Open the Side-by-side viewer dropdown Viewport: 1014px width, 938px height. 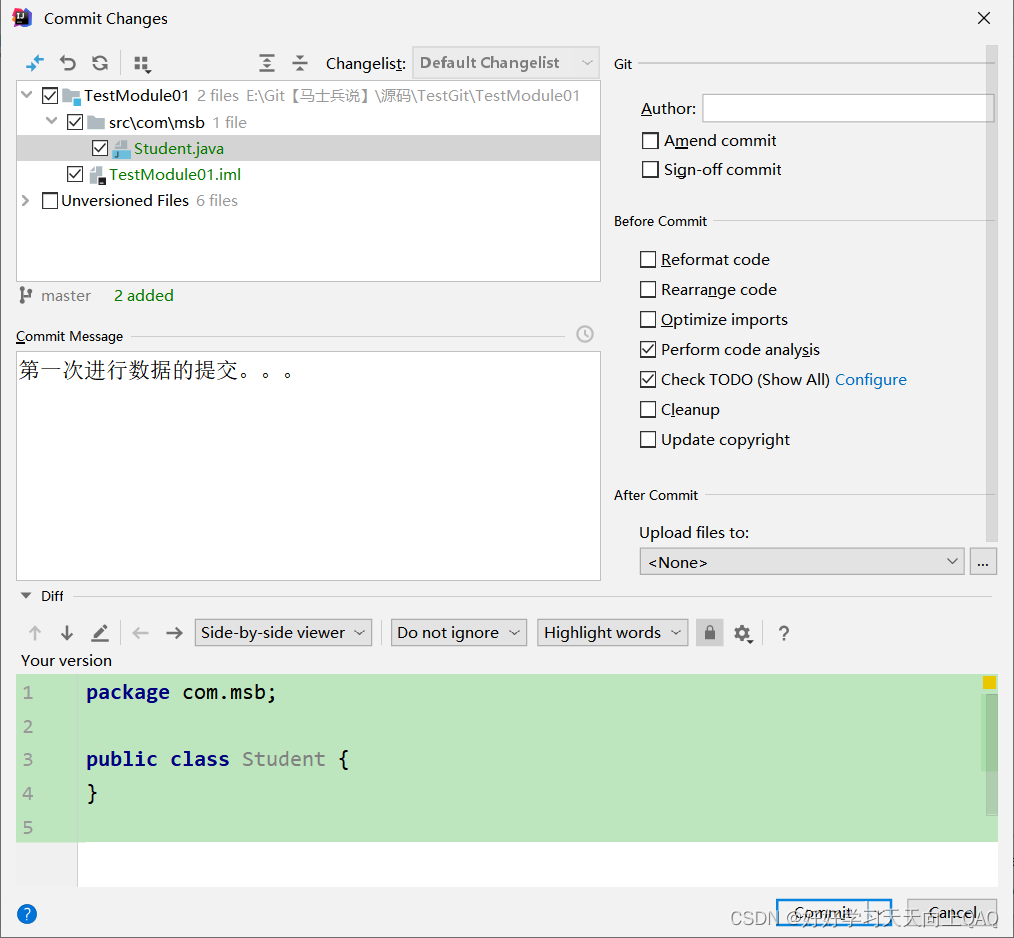point(283,633)
